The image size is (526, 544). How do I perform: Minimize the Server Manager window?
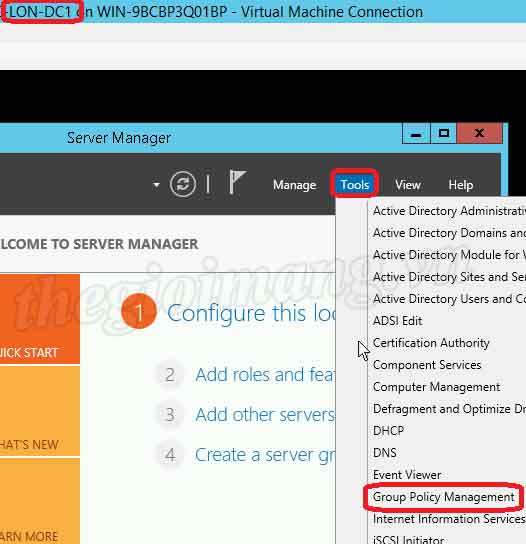(416, 133)
